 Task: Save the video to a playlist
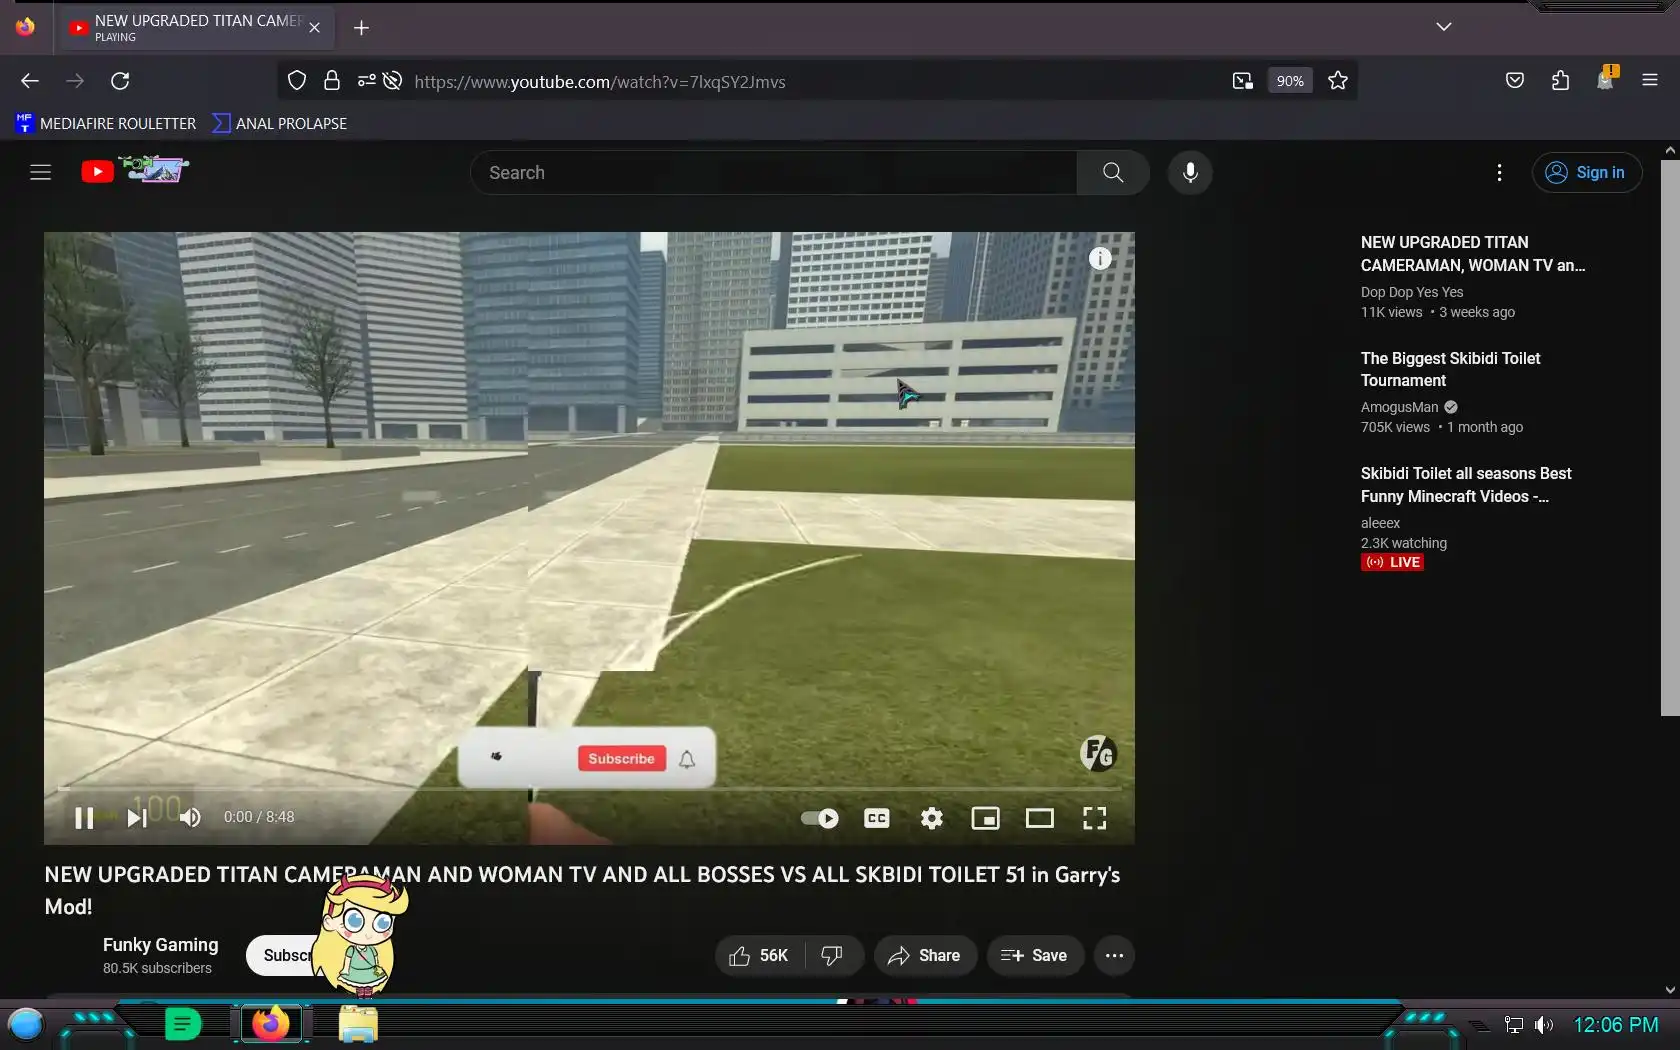coord(1035,956)
